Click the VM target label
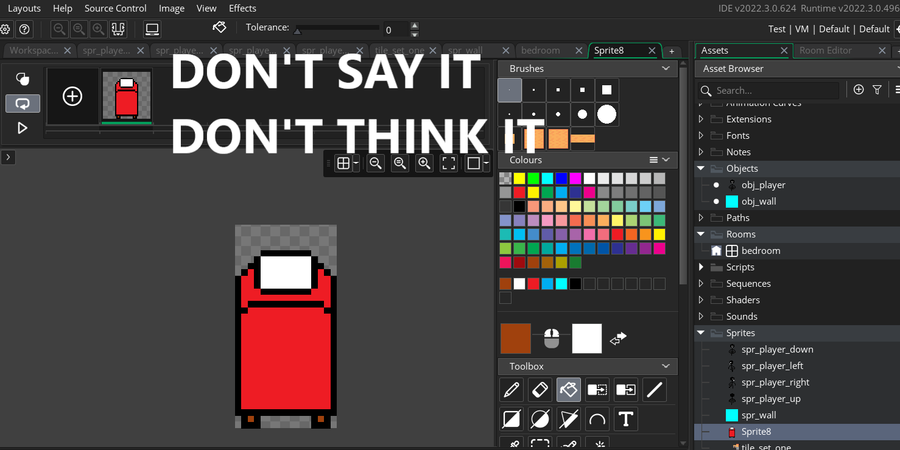The height and width of the screenshot is (450, 900). coord(802,29)
